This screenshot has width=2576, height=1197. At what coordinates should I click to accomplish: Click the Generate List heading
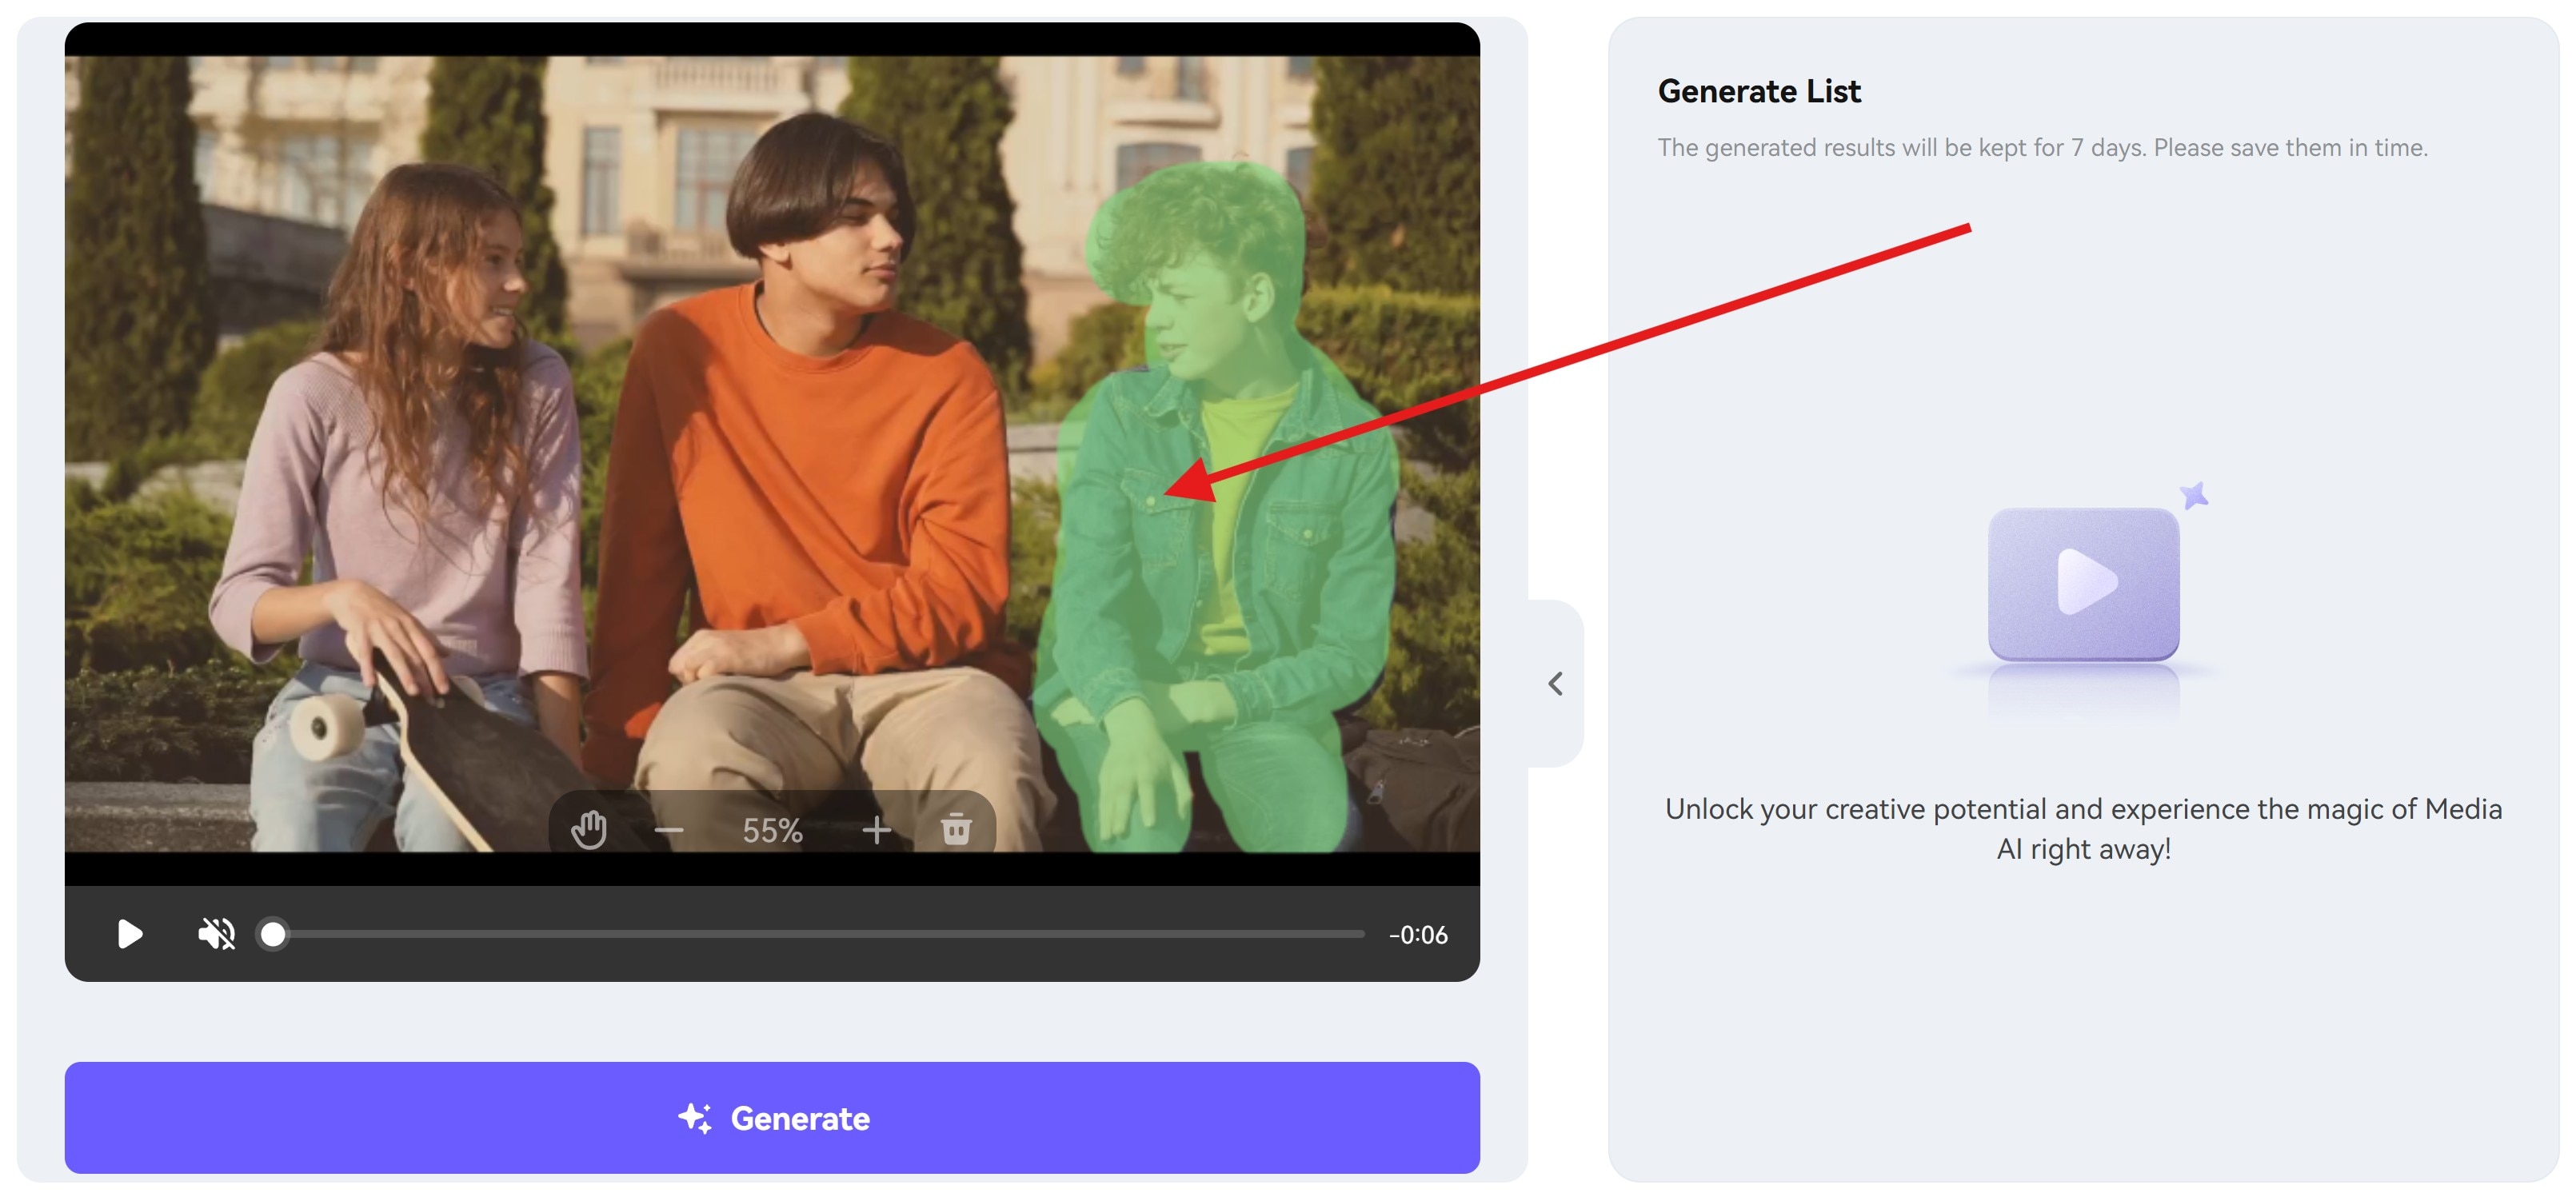[x=1760, y=91]
